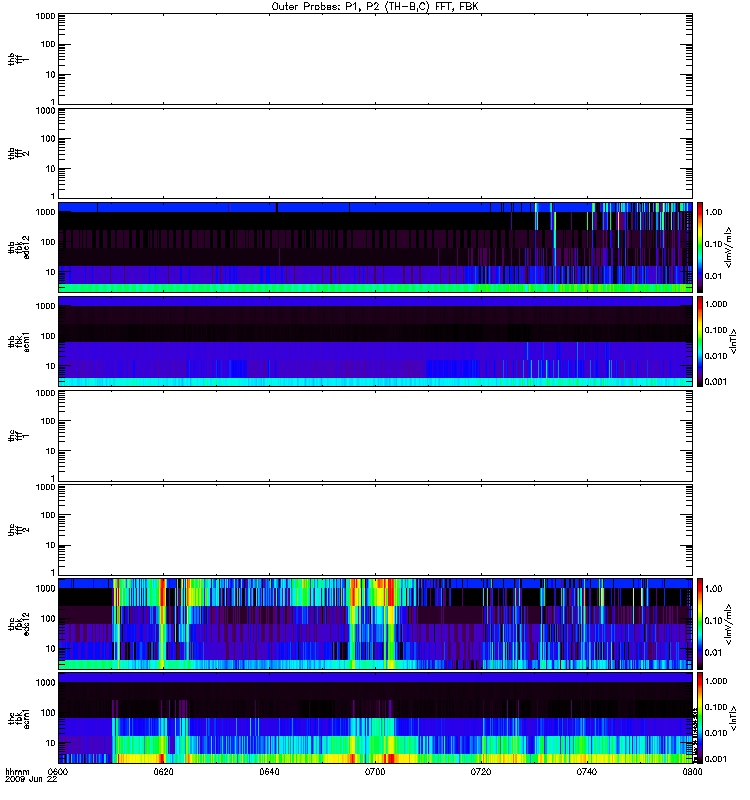Screen dimensions: 750x800
Task: Click the 0800 time axis label
Action: click(x=692, y=772)
